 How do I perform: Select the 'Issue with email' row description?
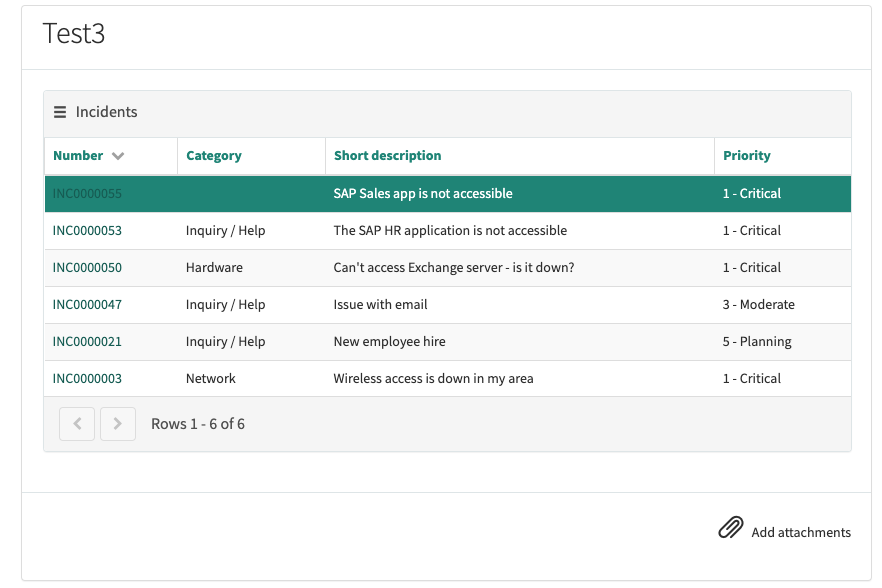[x=380, y=304]
